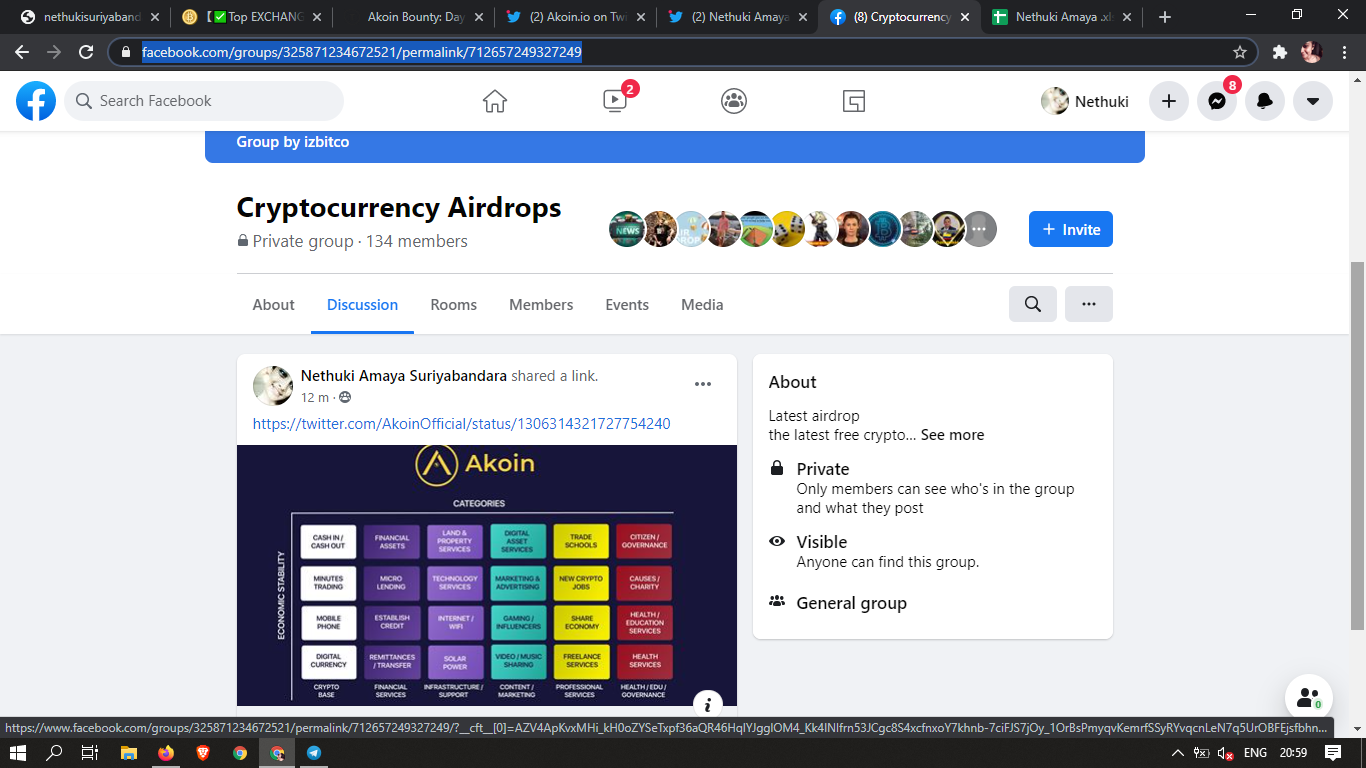
Task: Click the page's vertical scrollbar
Action: click(x=1358, y=445)
